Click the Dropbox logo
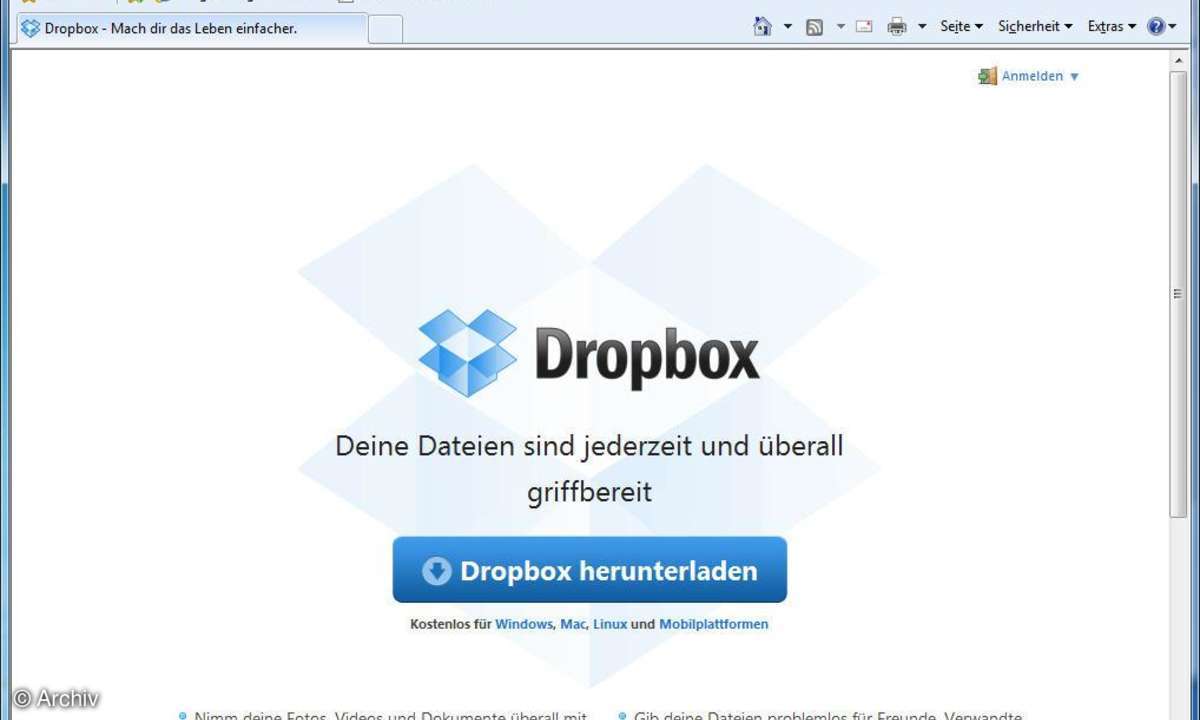 (x=589, y=352)
